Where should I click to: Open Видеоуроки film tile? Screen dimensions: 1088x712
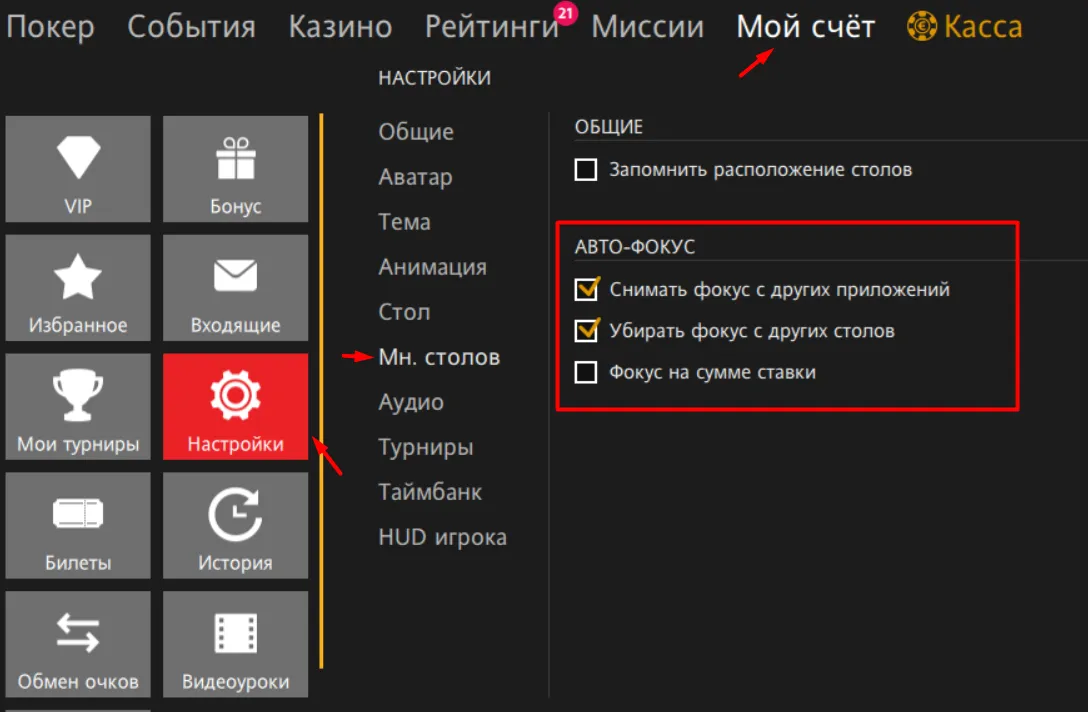(x=235, y=644)
